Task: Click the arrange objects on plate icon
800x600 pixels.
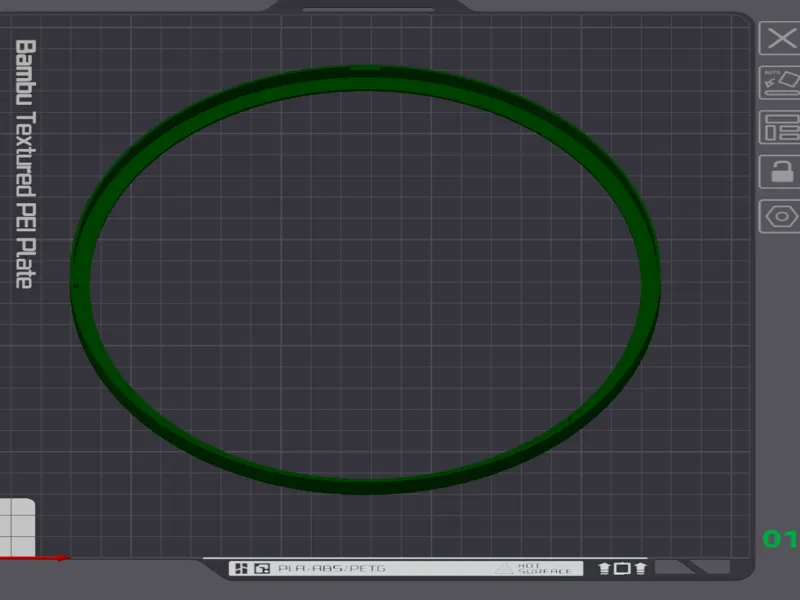Action: pos(780,127)
